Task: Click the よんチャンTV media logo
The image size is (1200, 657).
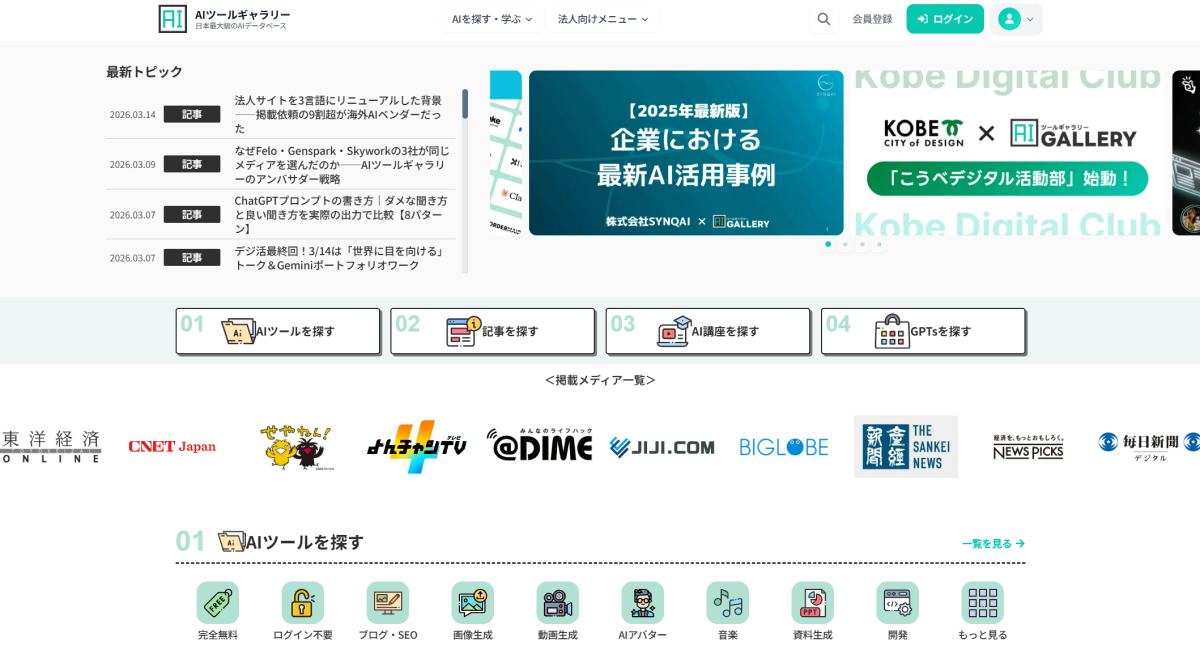Action: [x=416, y=446]
